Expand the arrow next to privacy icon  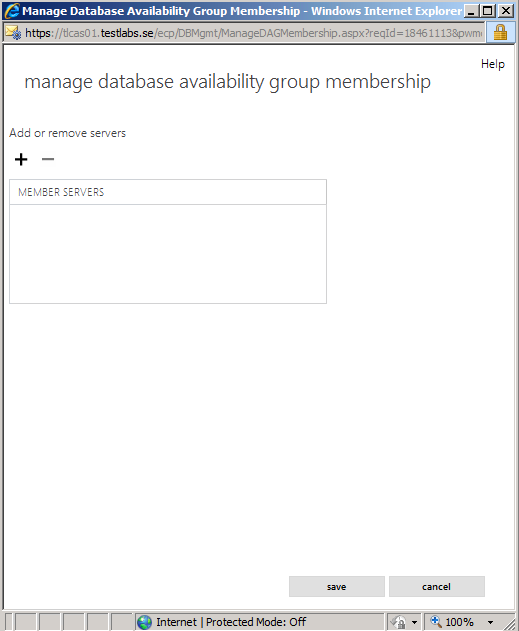(x=414, y=623)
